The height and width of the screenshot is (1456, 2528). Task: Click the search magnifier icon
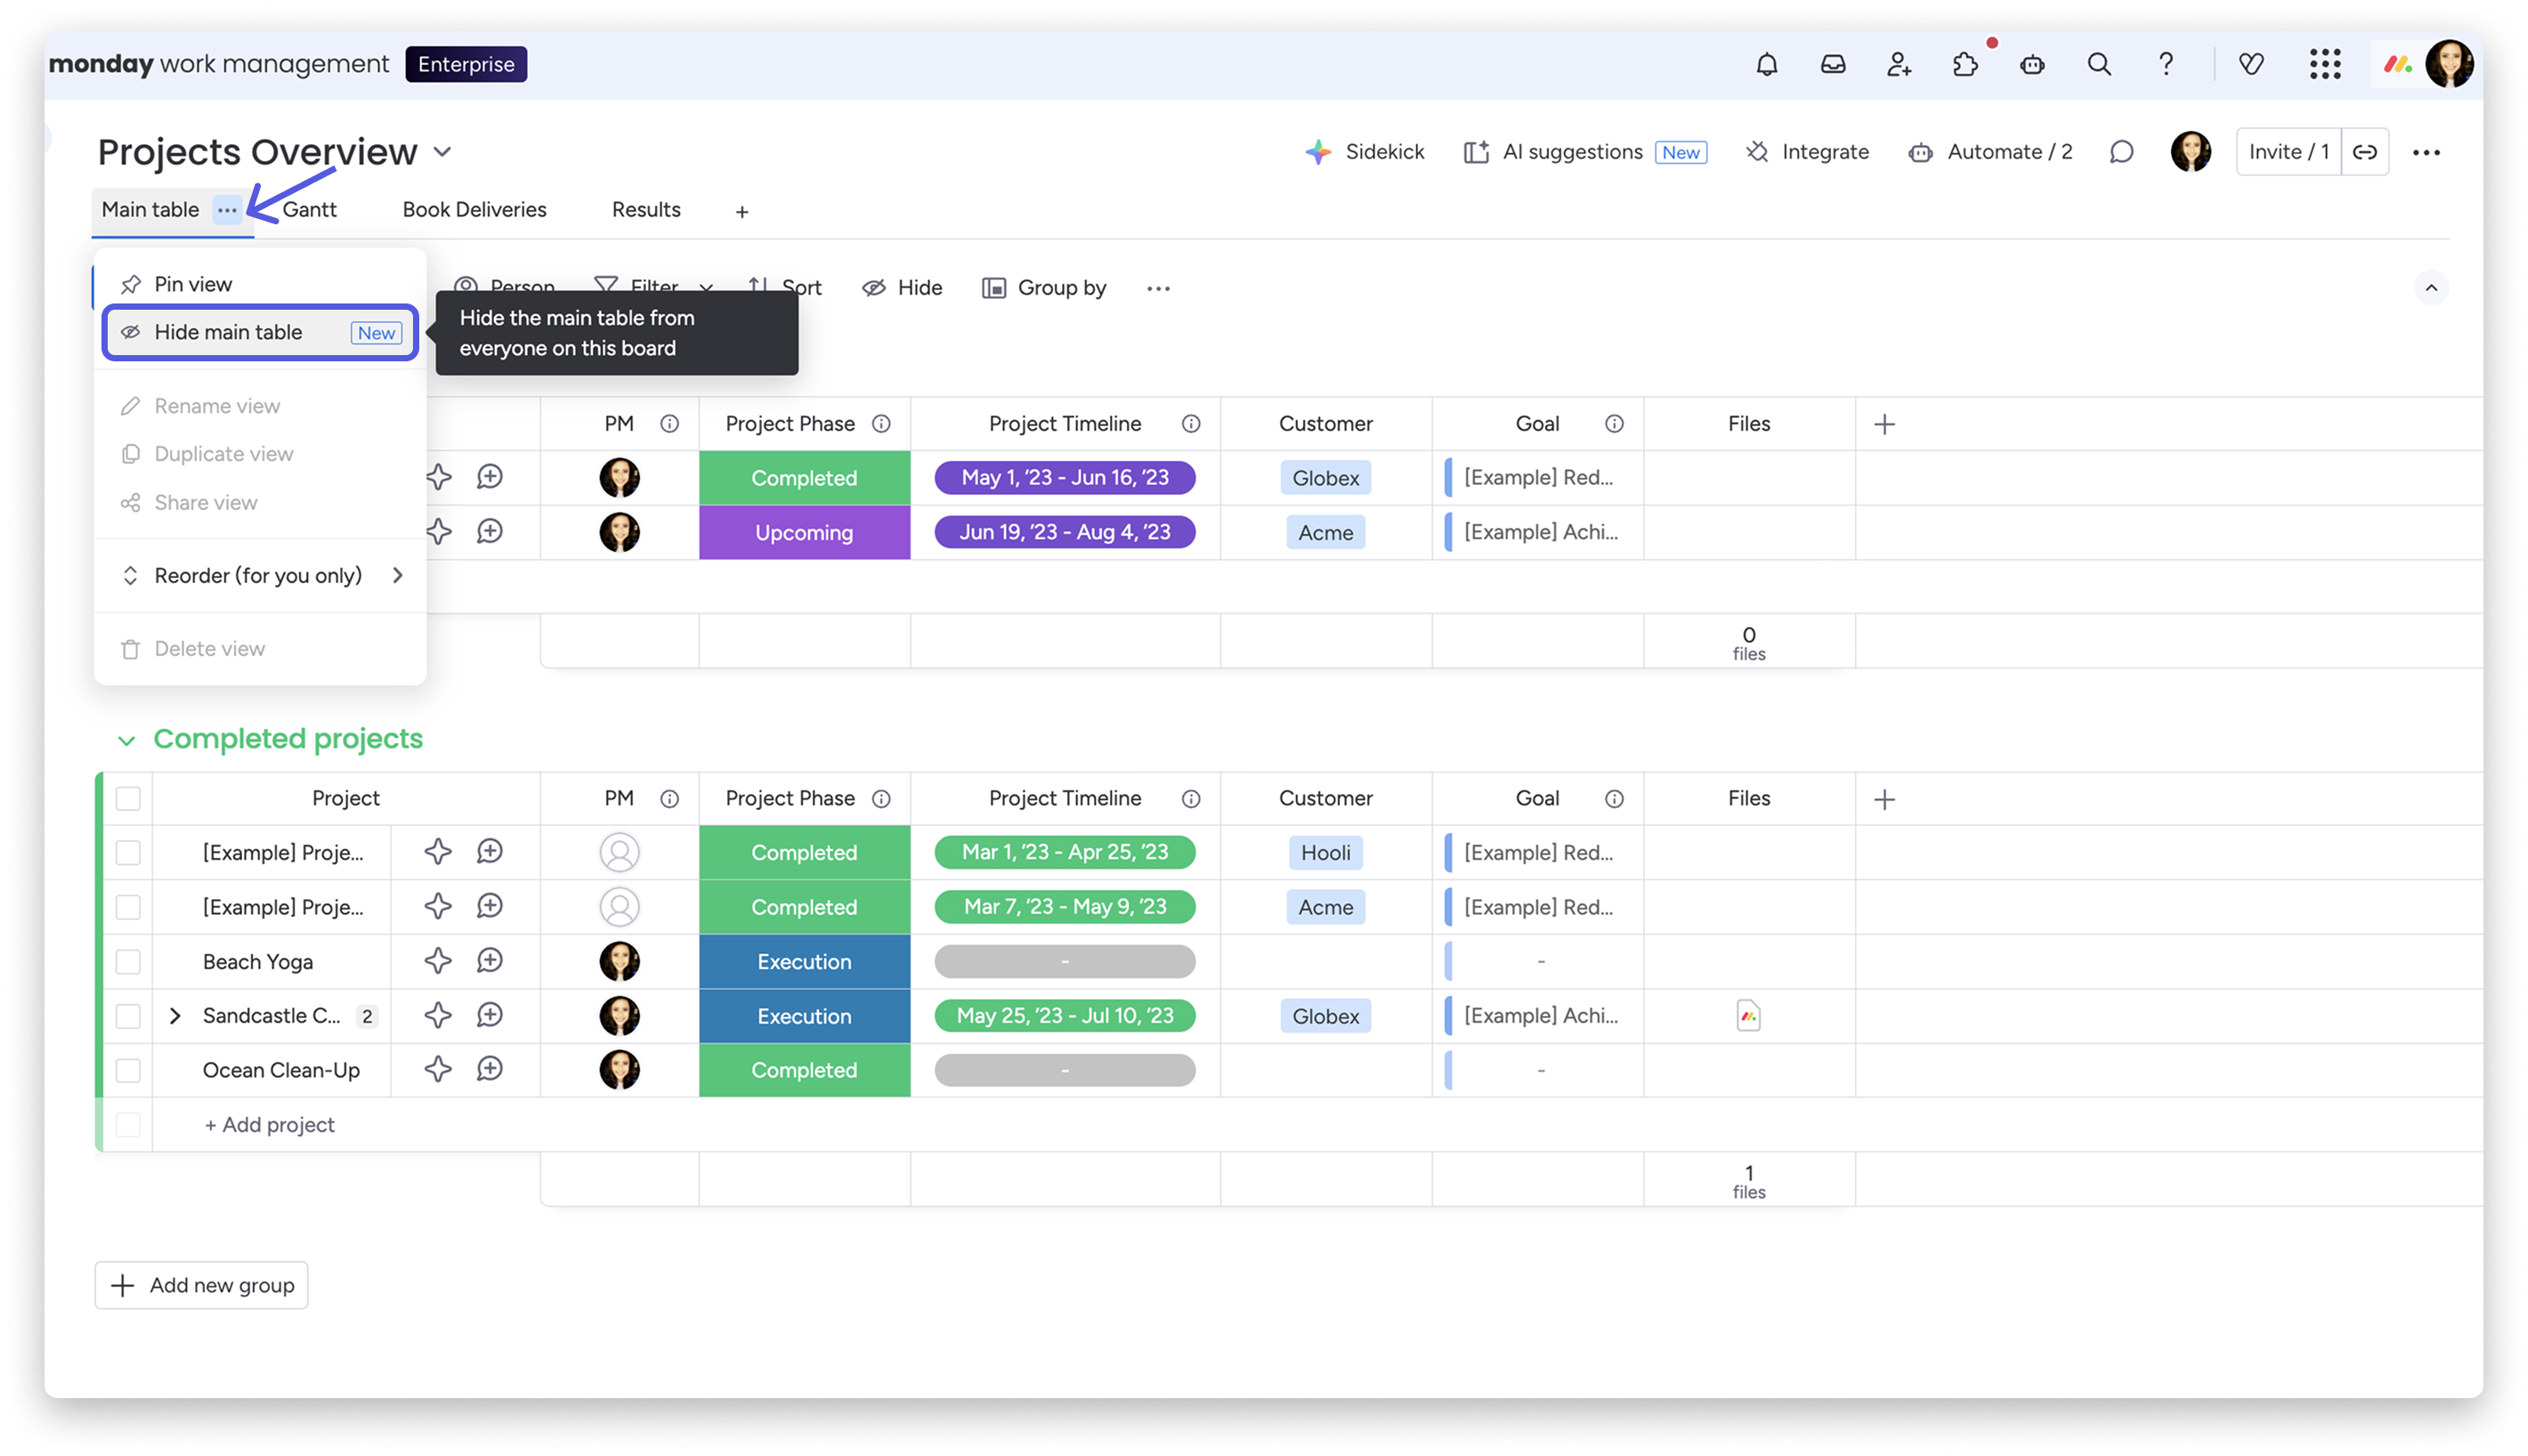point(2098,65)
